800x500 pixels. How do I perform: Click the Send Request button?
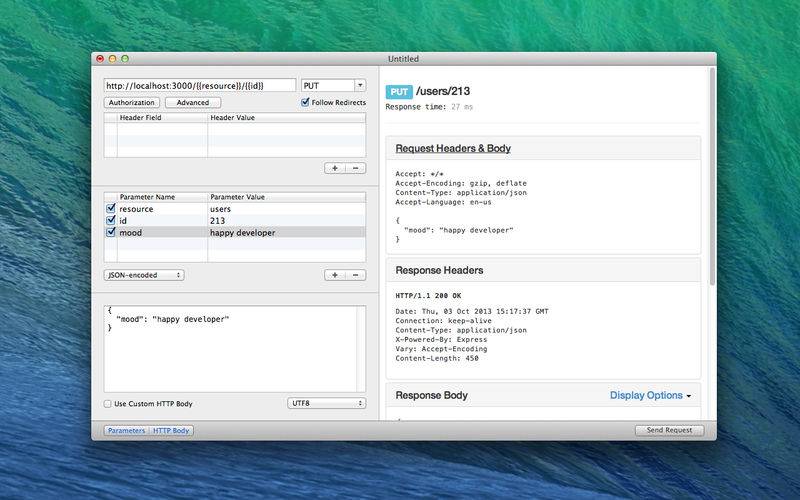(669, 430)
